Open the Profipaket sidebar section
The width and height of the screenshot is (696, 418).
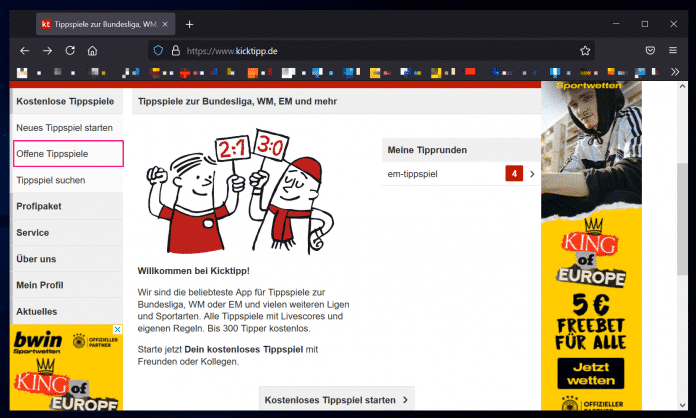38,206
